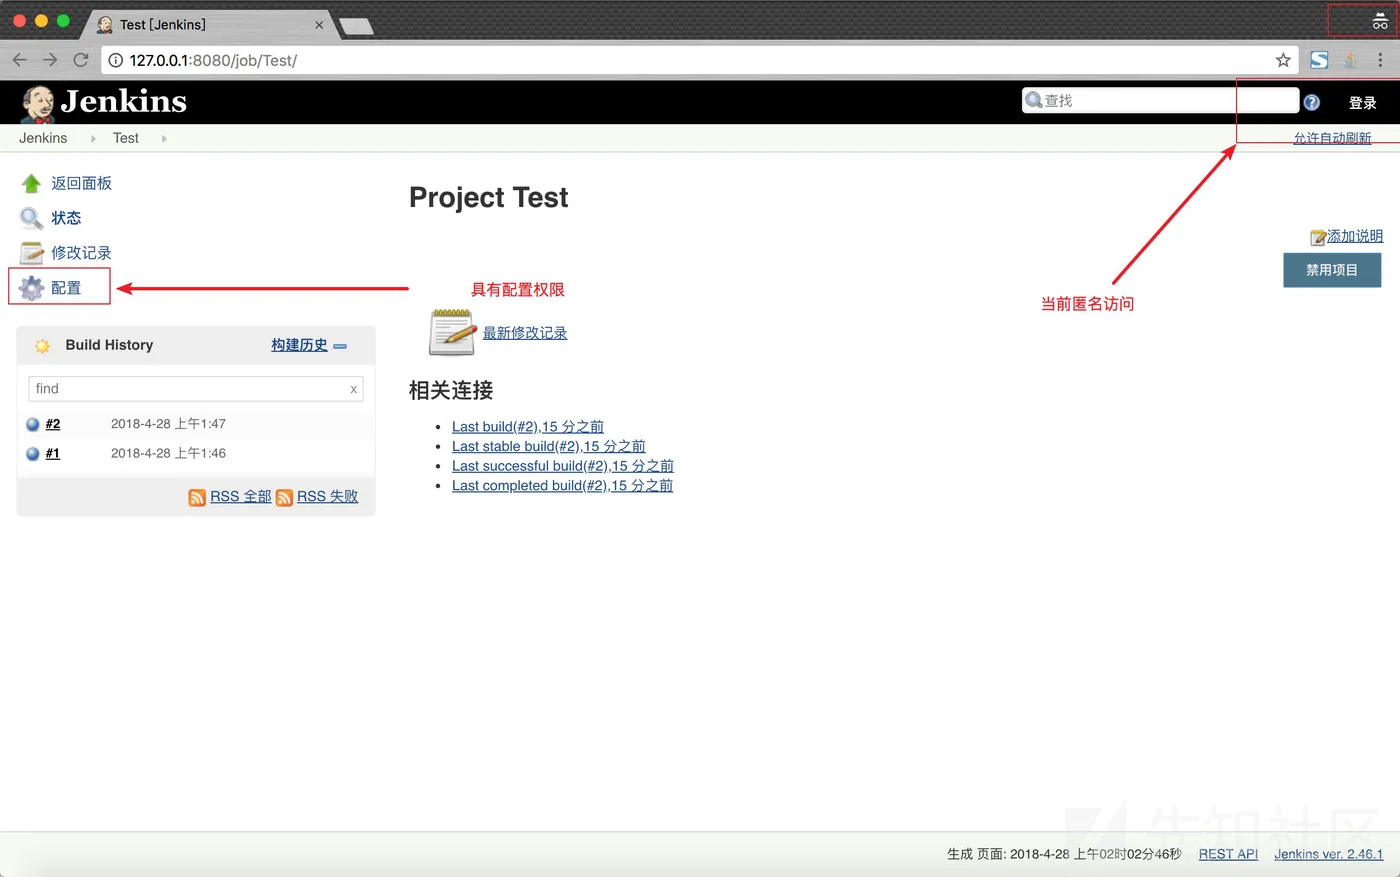Open Last build(#2) link
The width and height of the screenshot is (1400, 877).
coord(528,426)
